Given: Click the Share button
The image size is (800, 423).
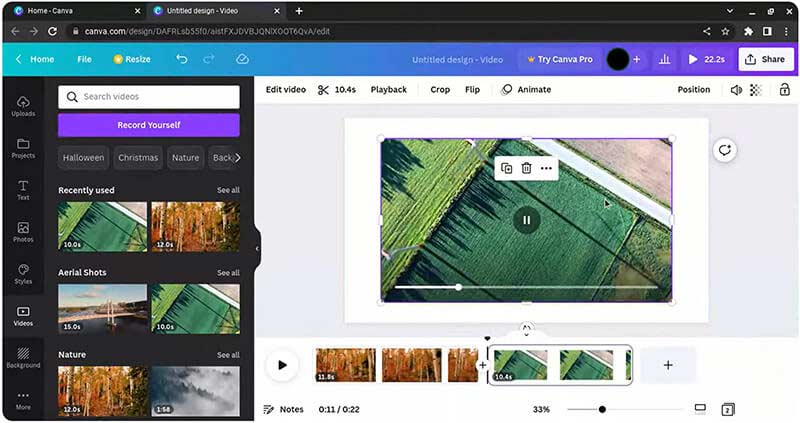Looking at the screenshot, I should (766, 59).
